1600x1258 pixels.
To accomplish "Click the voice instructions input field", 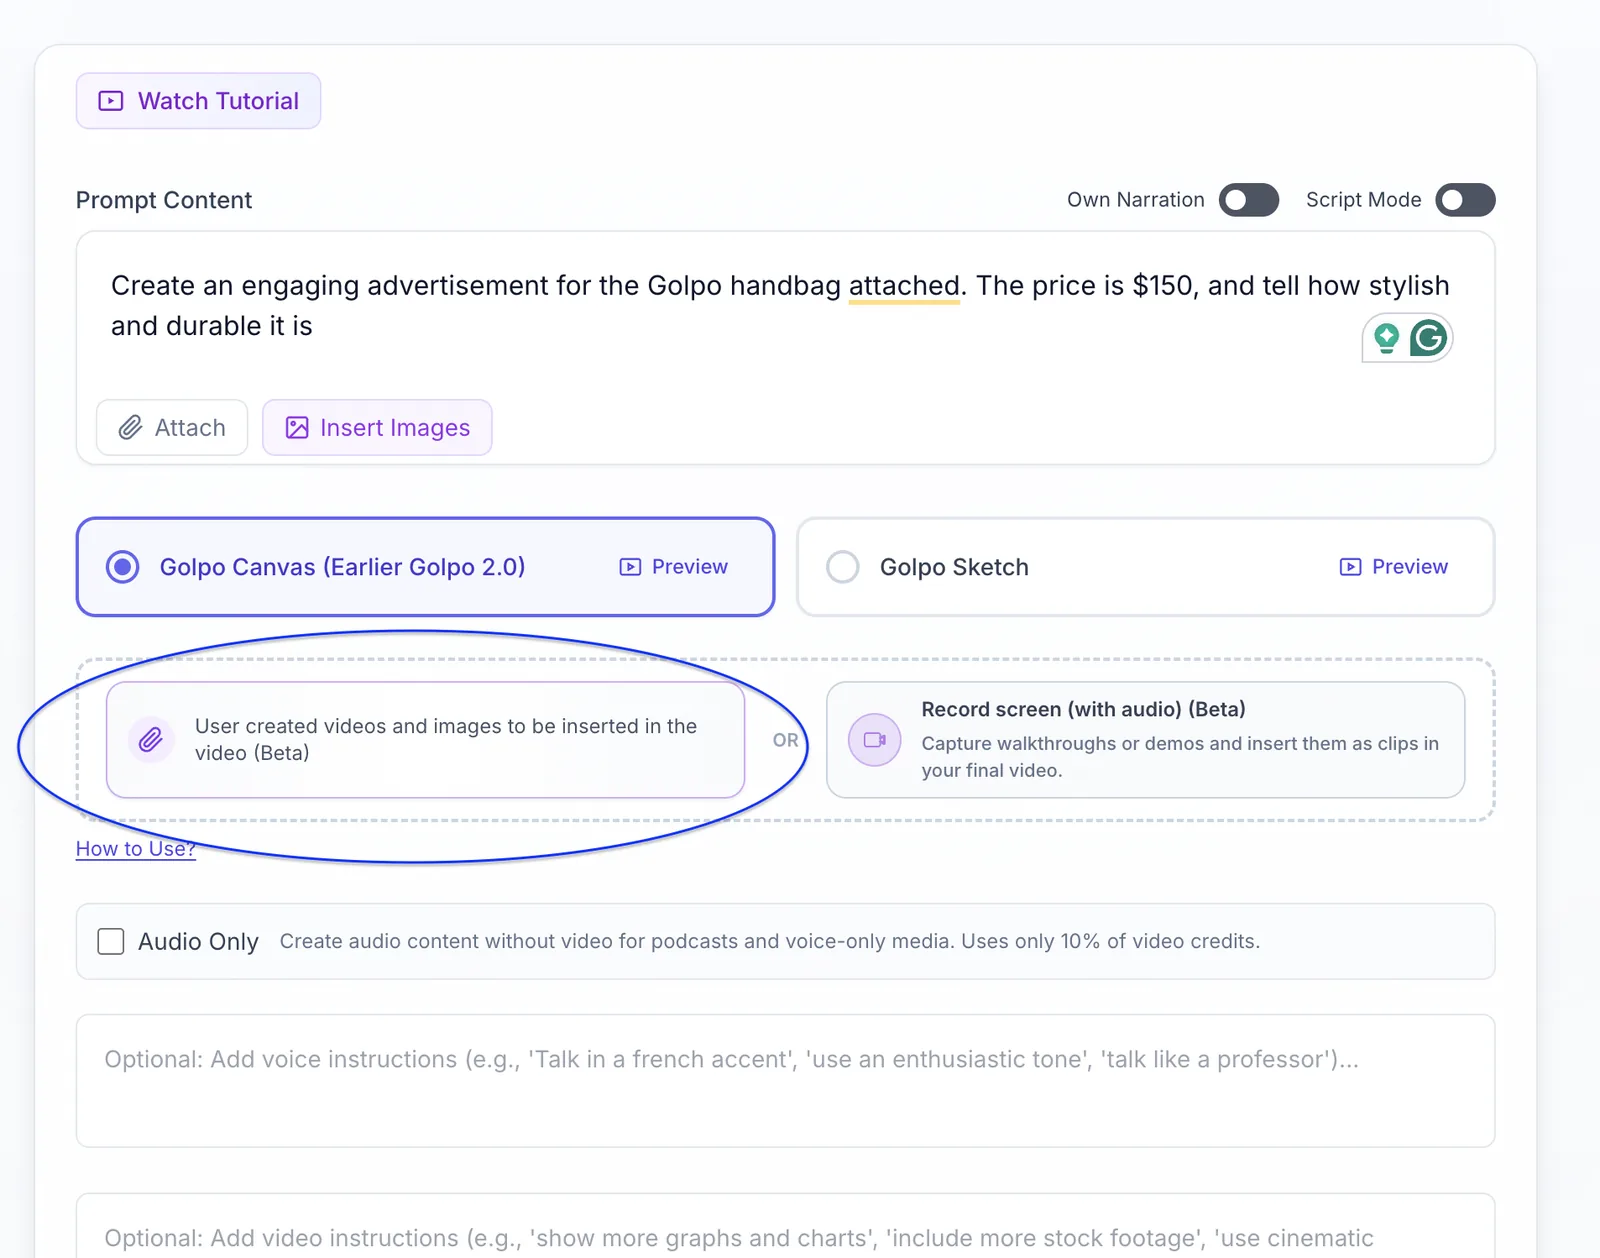I will pos(785,1081).
